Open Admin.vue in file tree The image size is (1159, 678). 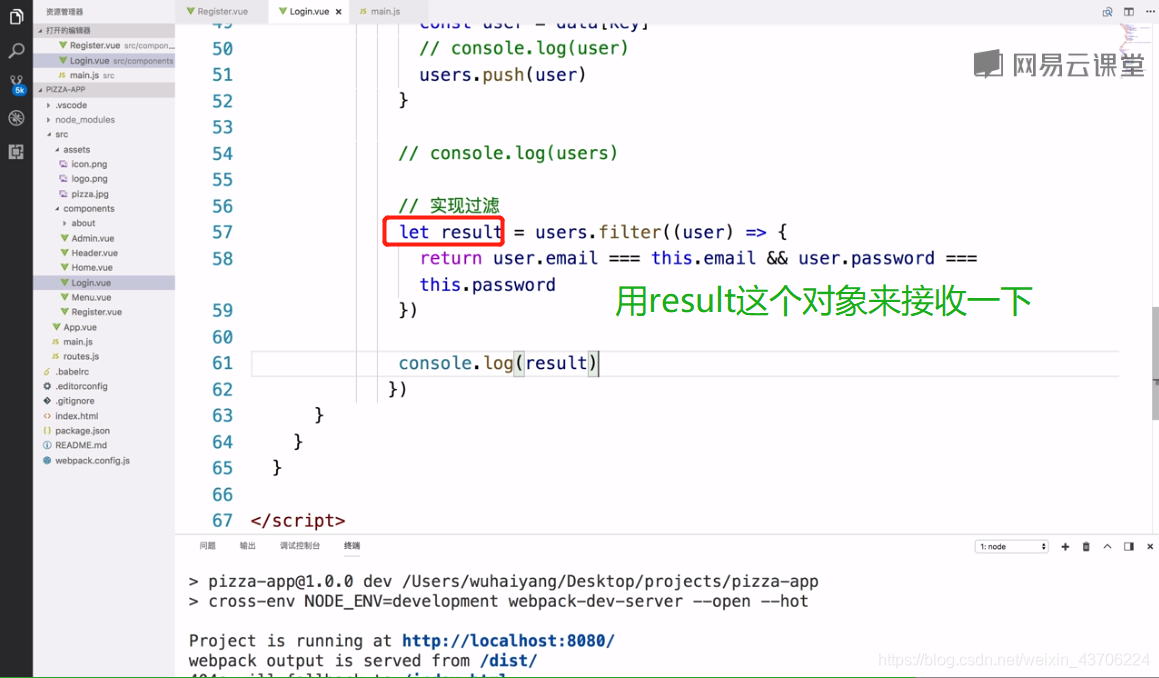[103, 238]
